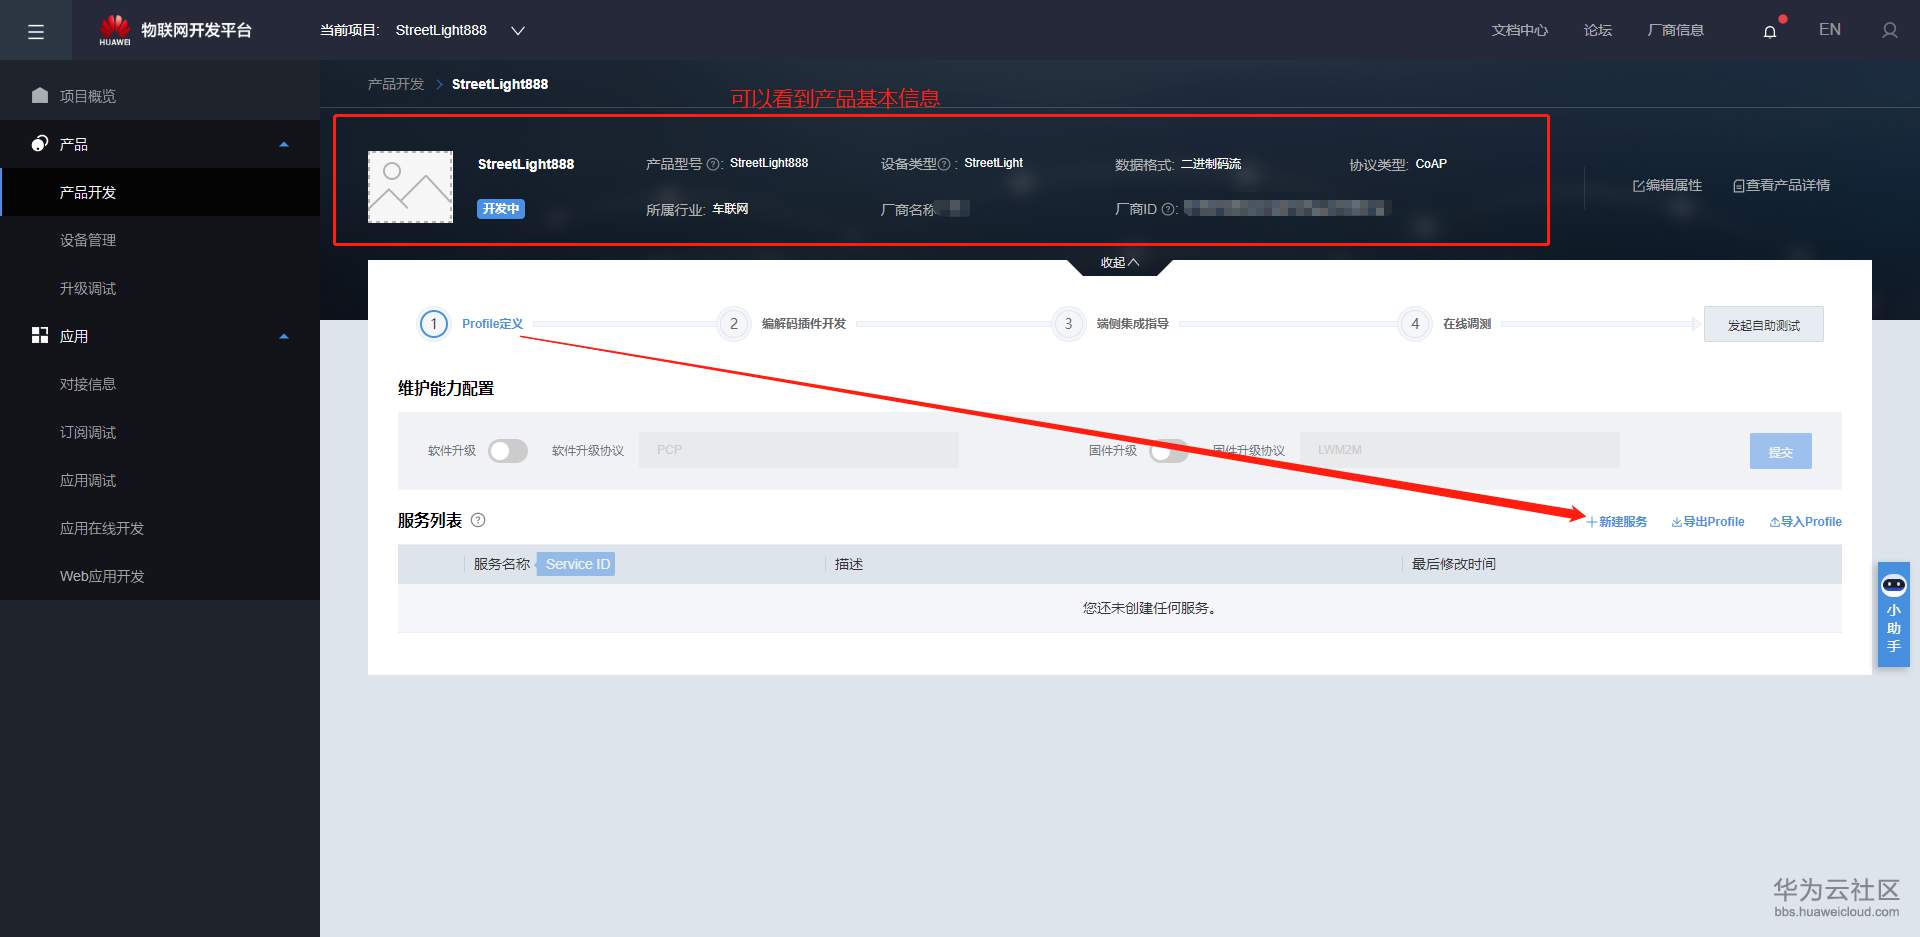Image resolution: width=1920 pixels, height=937 pixels.
Task: Click 导出Profile link
Action: coord(1708,522)
